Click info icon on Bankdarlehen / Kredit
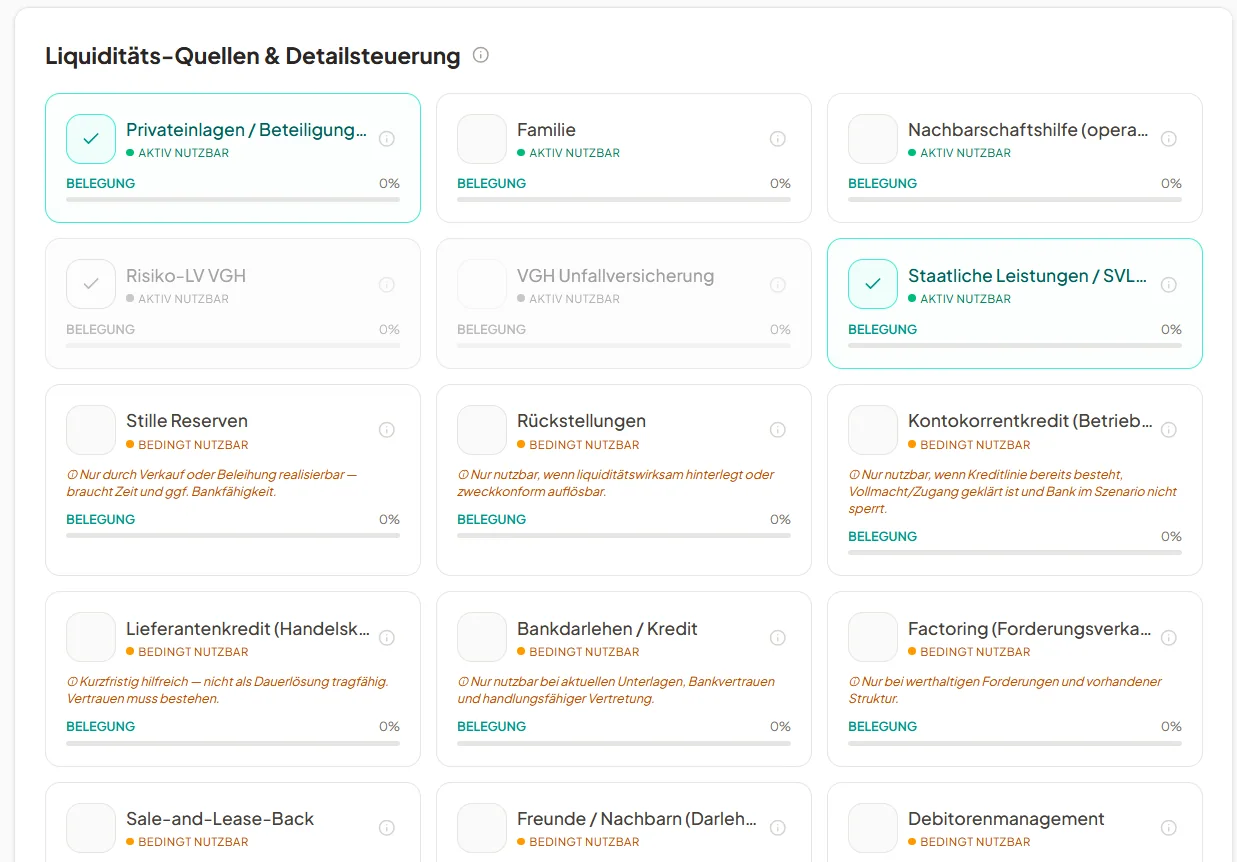 (x=778, y=638)
